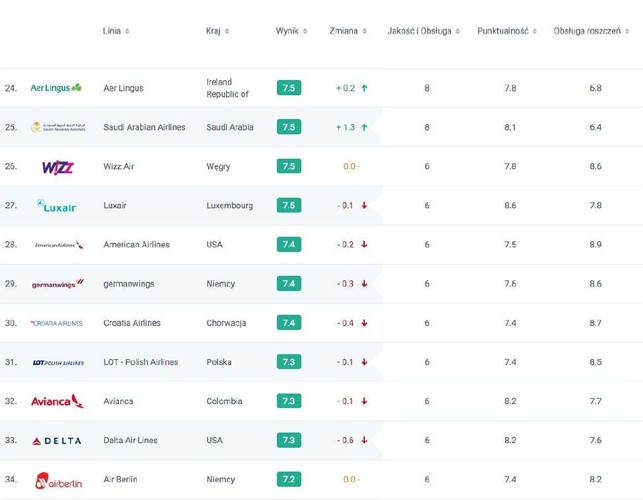Click the Wizz Air logo
643x500 pixels.
58,167
